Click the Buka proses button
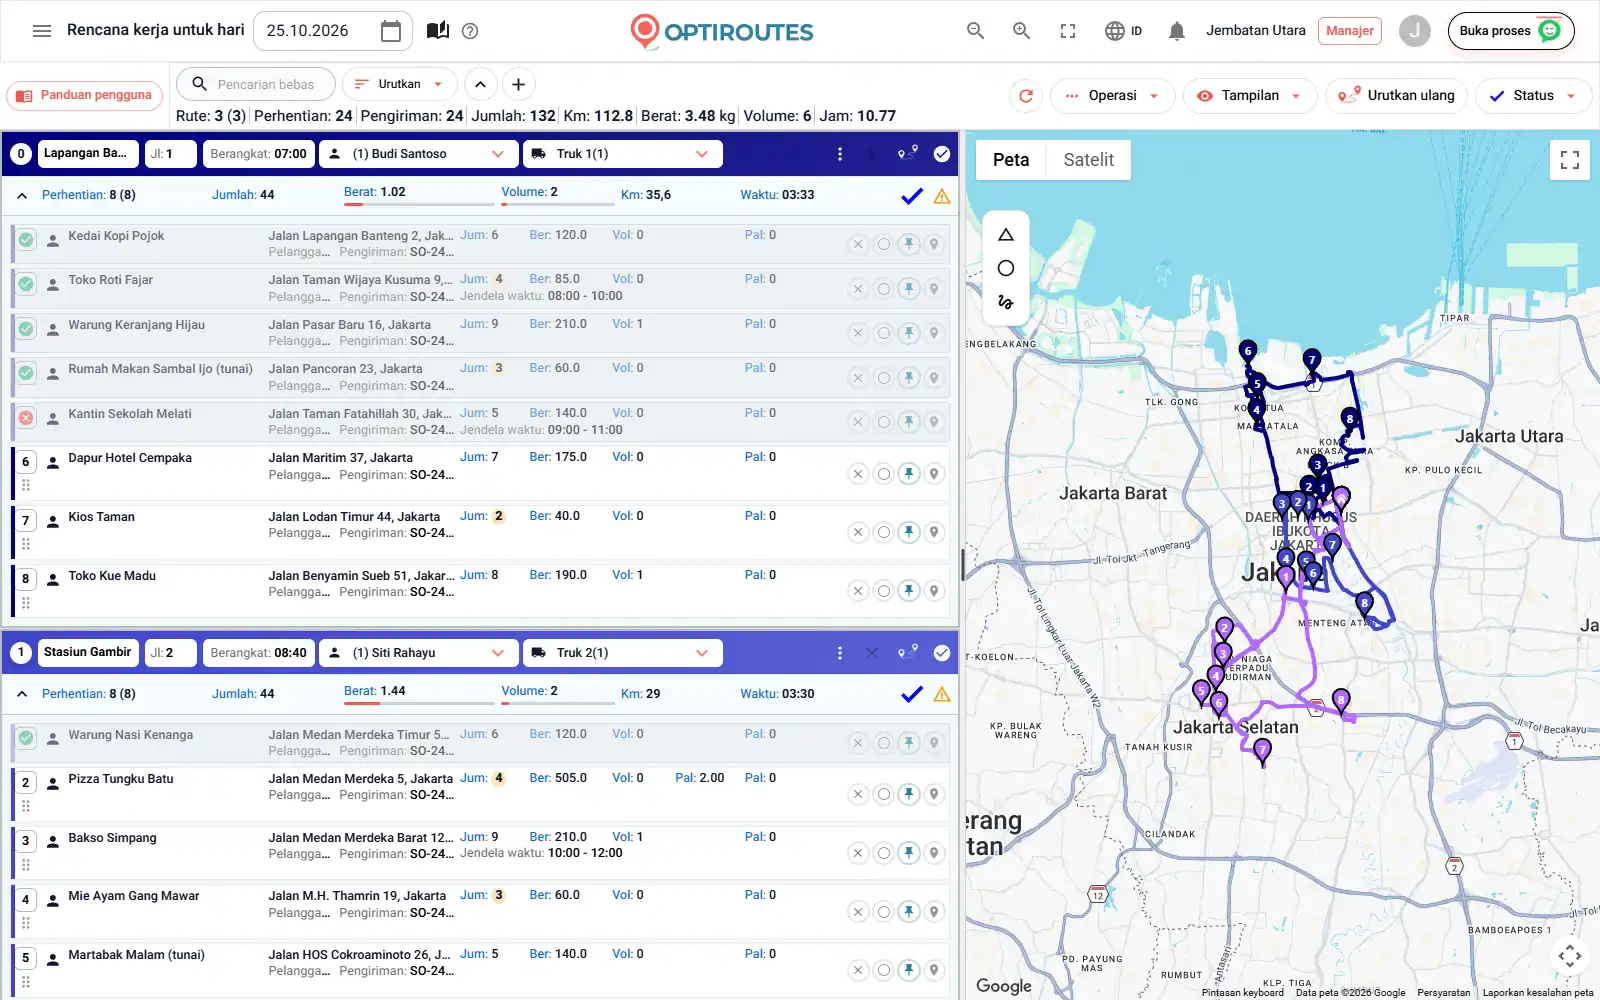1600x1000 pixels. [x=1511, y=31]
